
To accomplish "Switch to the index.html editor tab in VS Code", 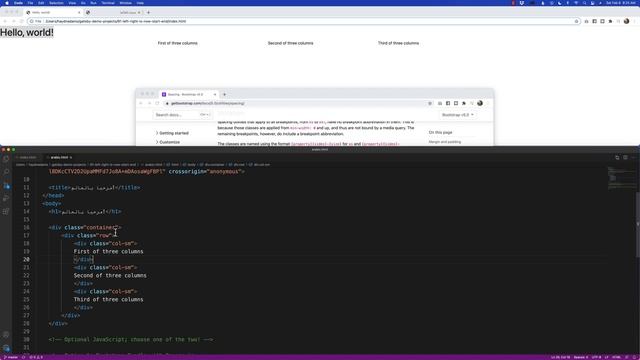I will pos(28,158).
